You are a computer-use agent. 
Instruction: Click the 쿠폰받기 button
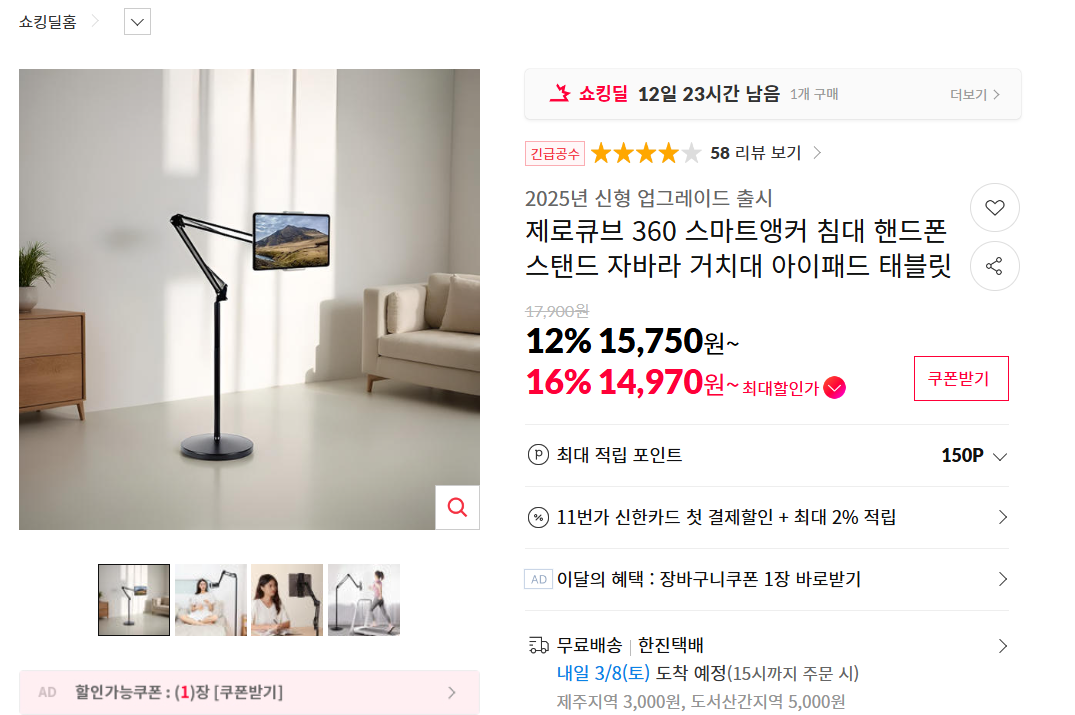pyautogui.click(x=961, y=378)
